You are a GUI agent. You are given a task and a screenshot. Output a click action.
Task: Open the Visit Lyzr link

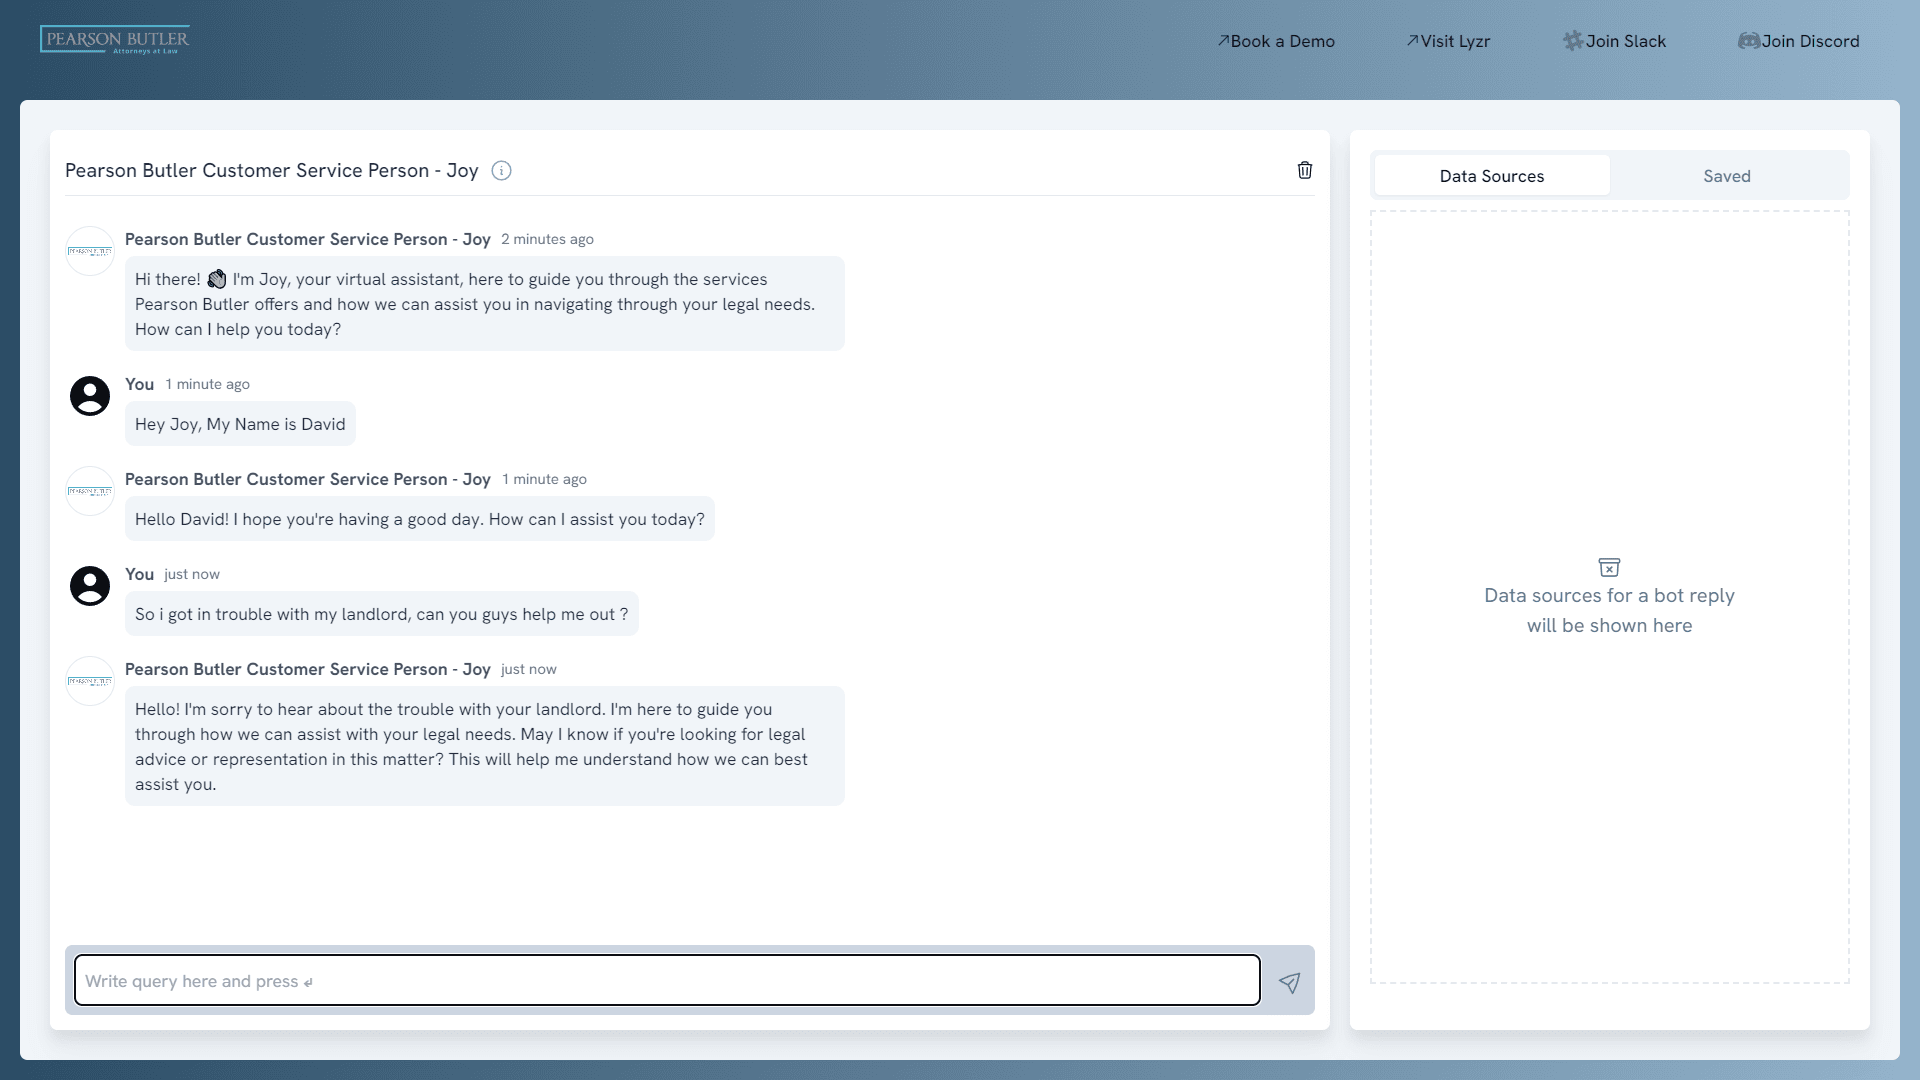(1454, 41)
